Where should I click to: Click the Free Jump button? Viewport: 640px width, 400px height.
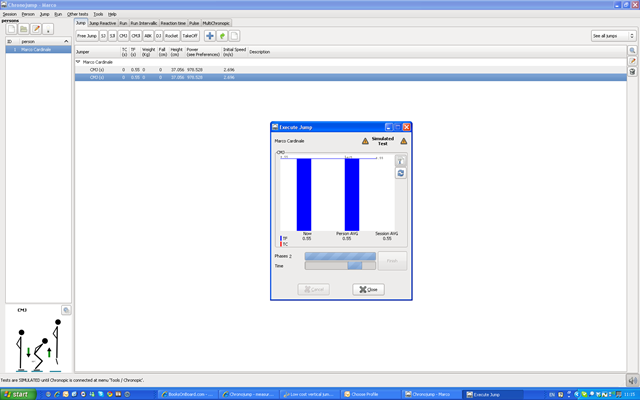[87, 36]
